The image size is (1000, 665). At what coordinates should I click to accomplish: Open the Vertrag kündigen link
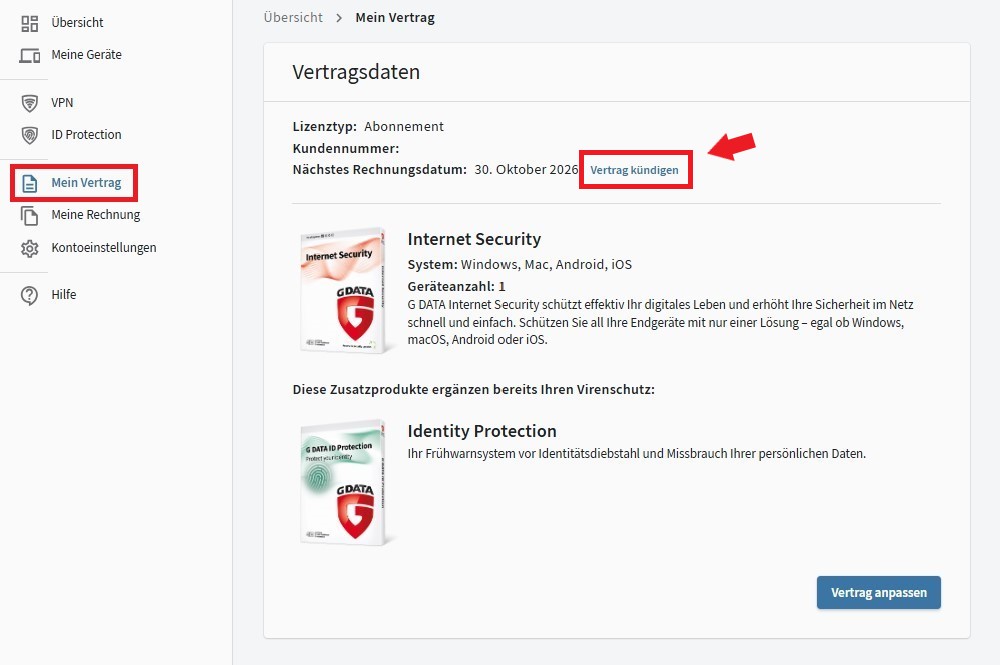coord(636,170)
